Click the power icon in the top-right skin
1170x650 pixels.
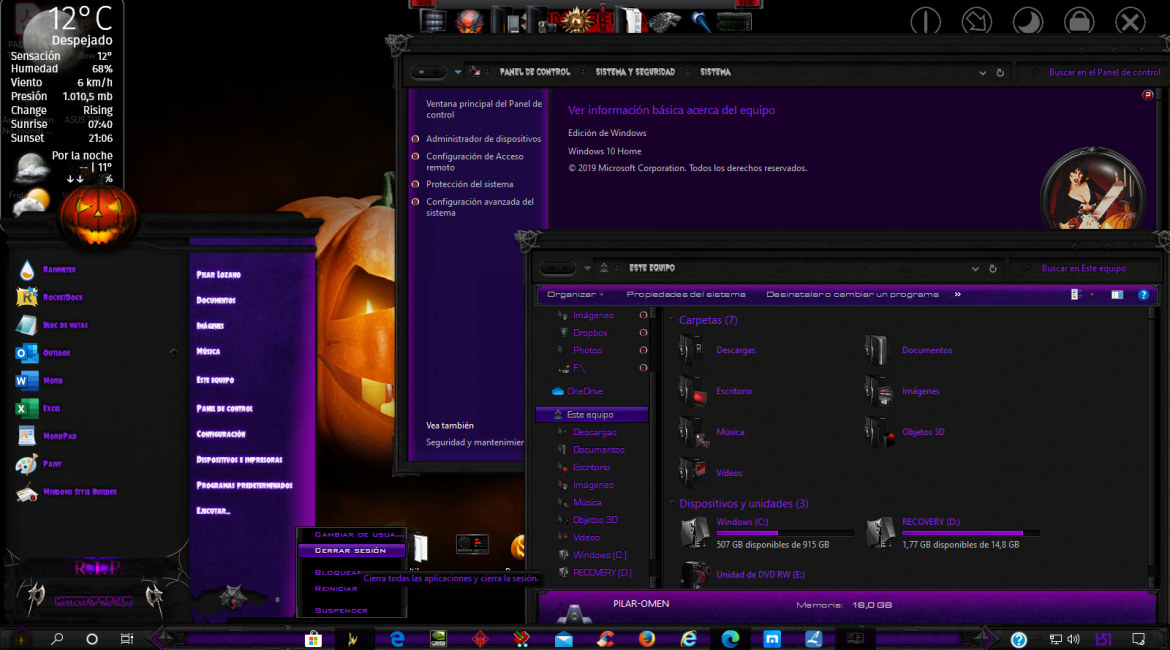(x=925, y=21)
